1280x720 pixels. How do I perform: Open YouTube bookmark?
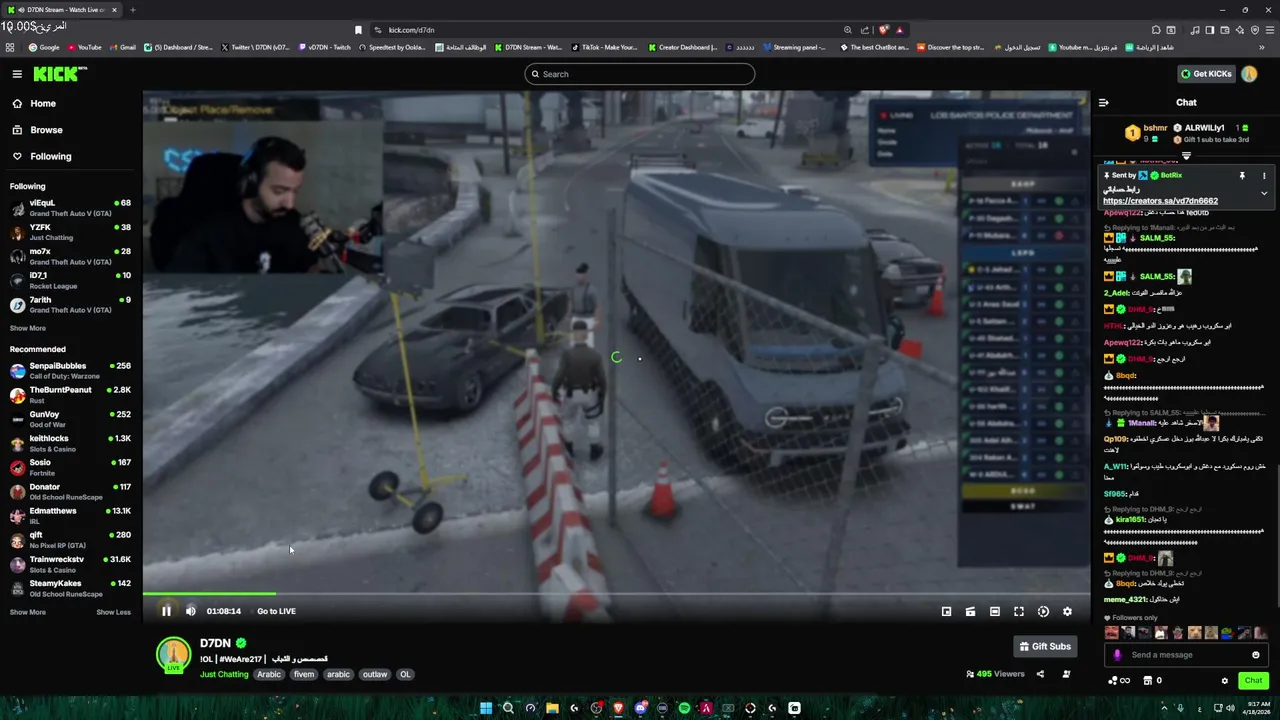coord(84,47)
